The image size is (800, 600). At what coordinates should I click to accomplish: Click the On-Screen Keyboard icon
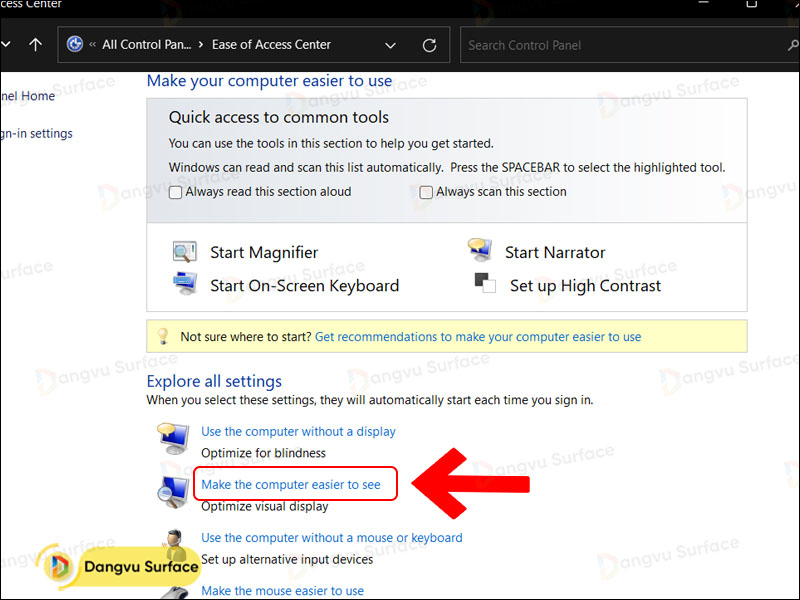point(184,284)
